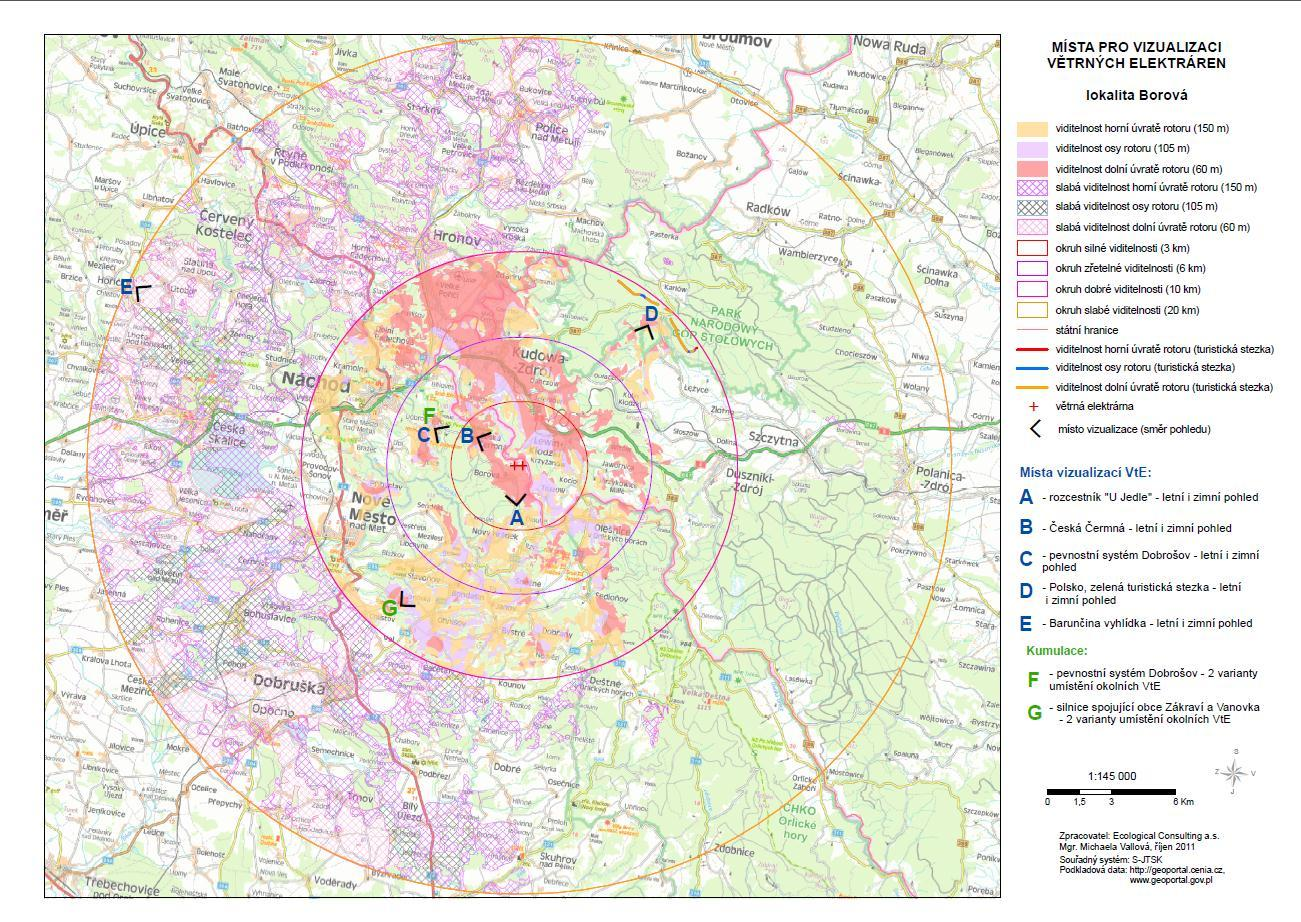Click the pink hatched swatch for slabá dolní úvratě
Image resolution: width=1301 pixels, height=922 pixels.
(x=1032, y=227)
